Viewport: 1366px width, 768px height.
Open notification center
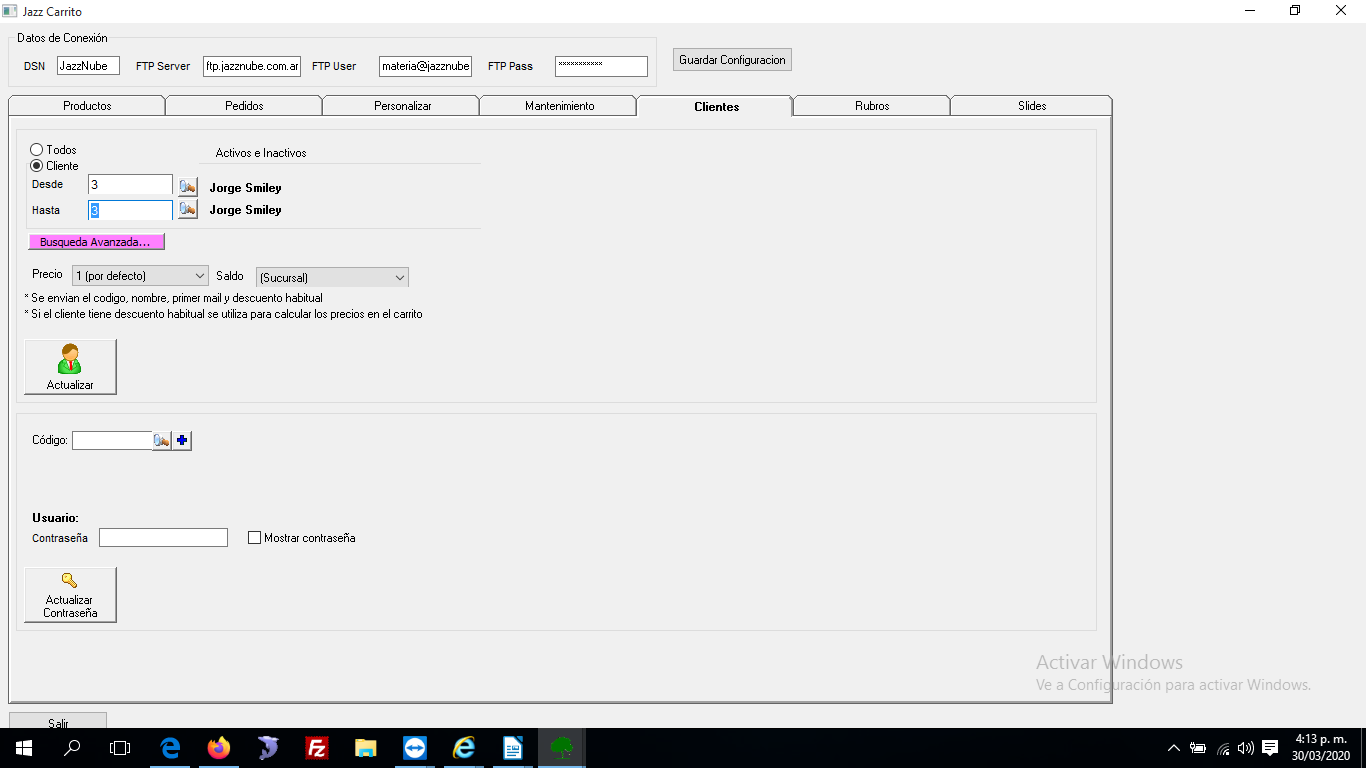(1270, 748)
